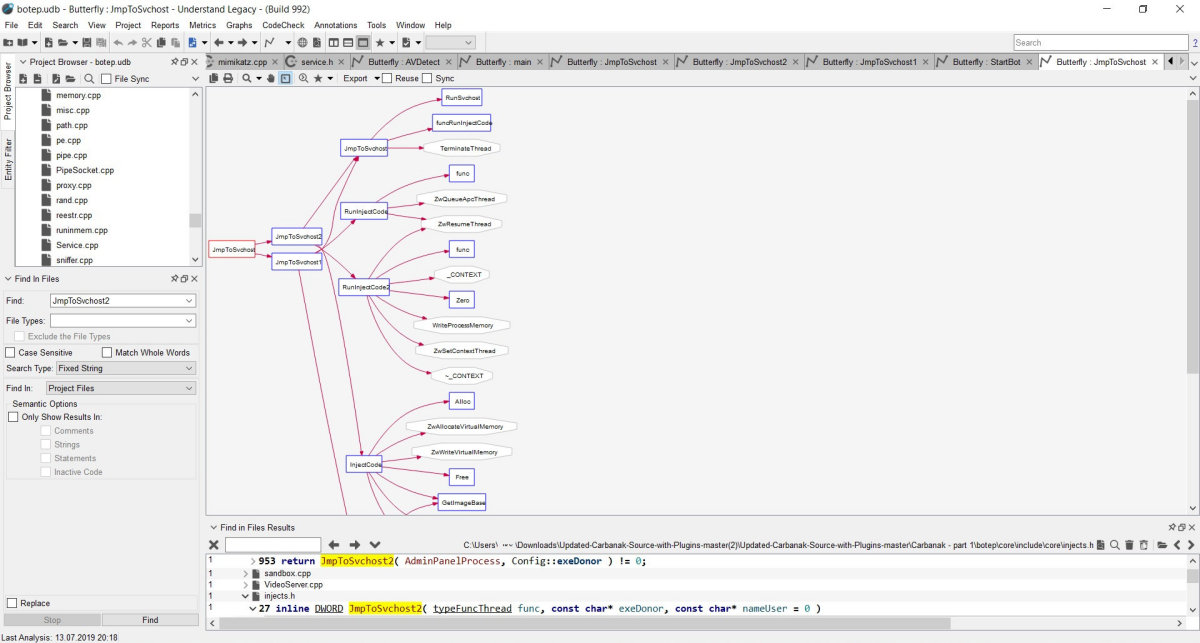
Task: Check the Match Whole Words option
Action: (x=107, y=353)
